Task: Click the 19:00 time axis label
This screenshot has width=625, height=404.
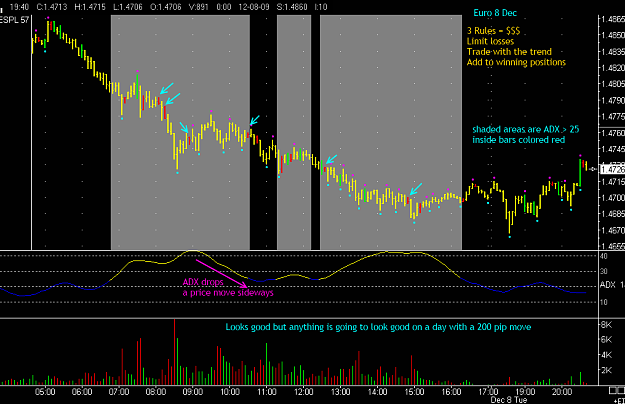Action: click(525, 392)
